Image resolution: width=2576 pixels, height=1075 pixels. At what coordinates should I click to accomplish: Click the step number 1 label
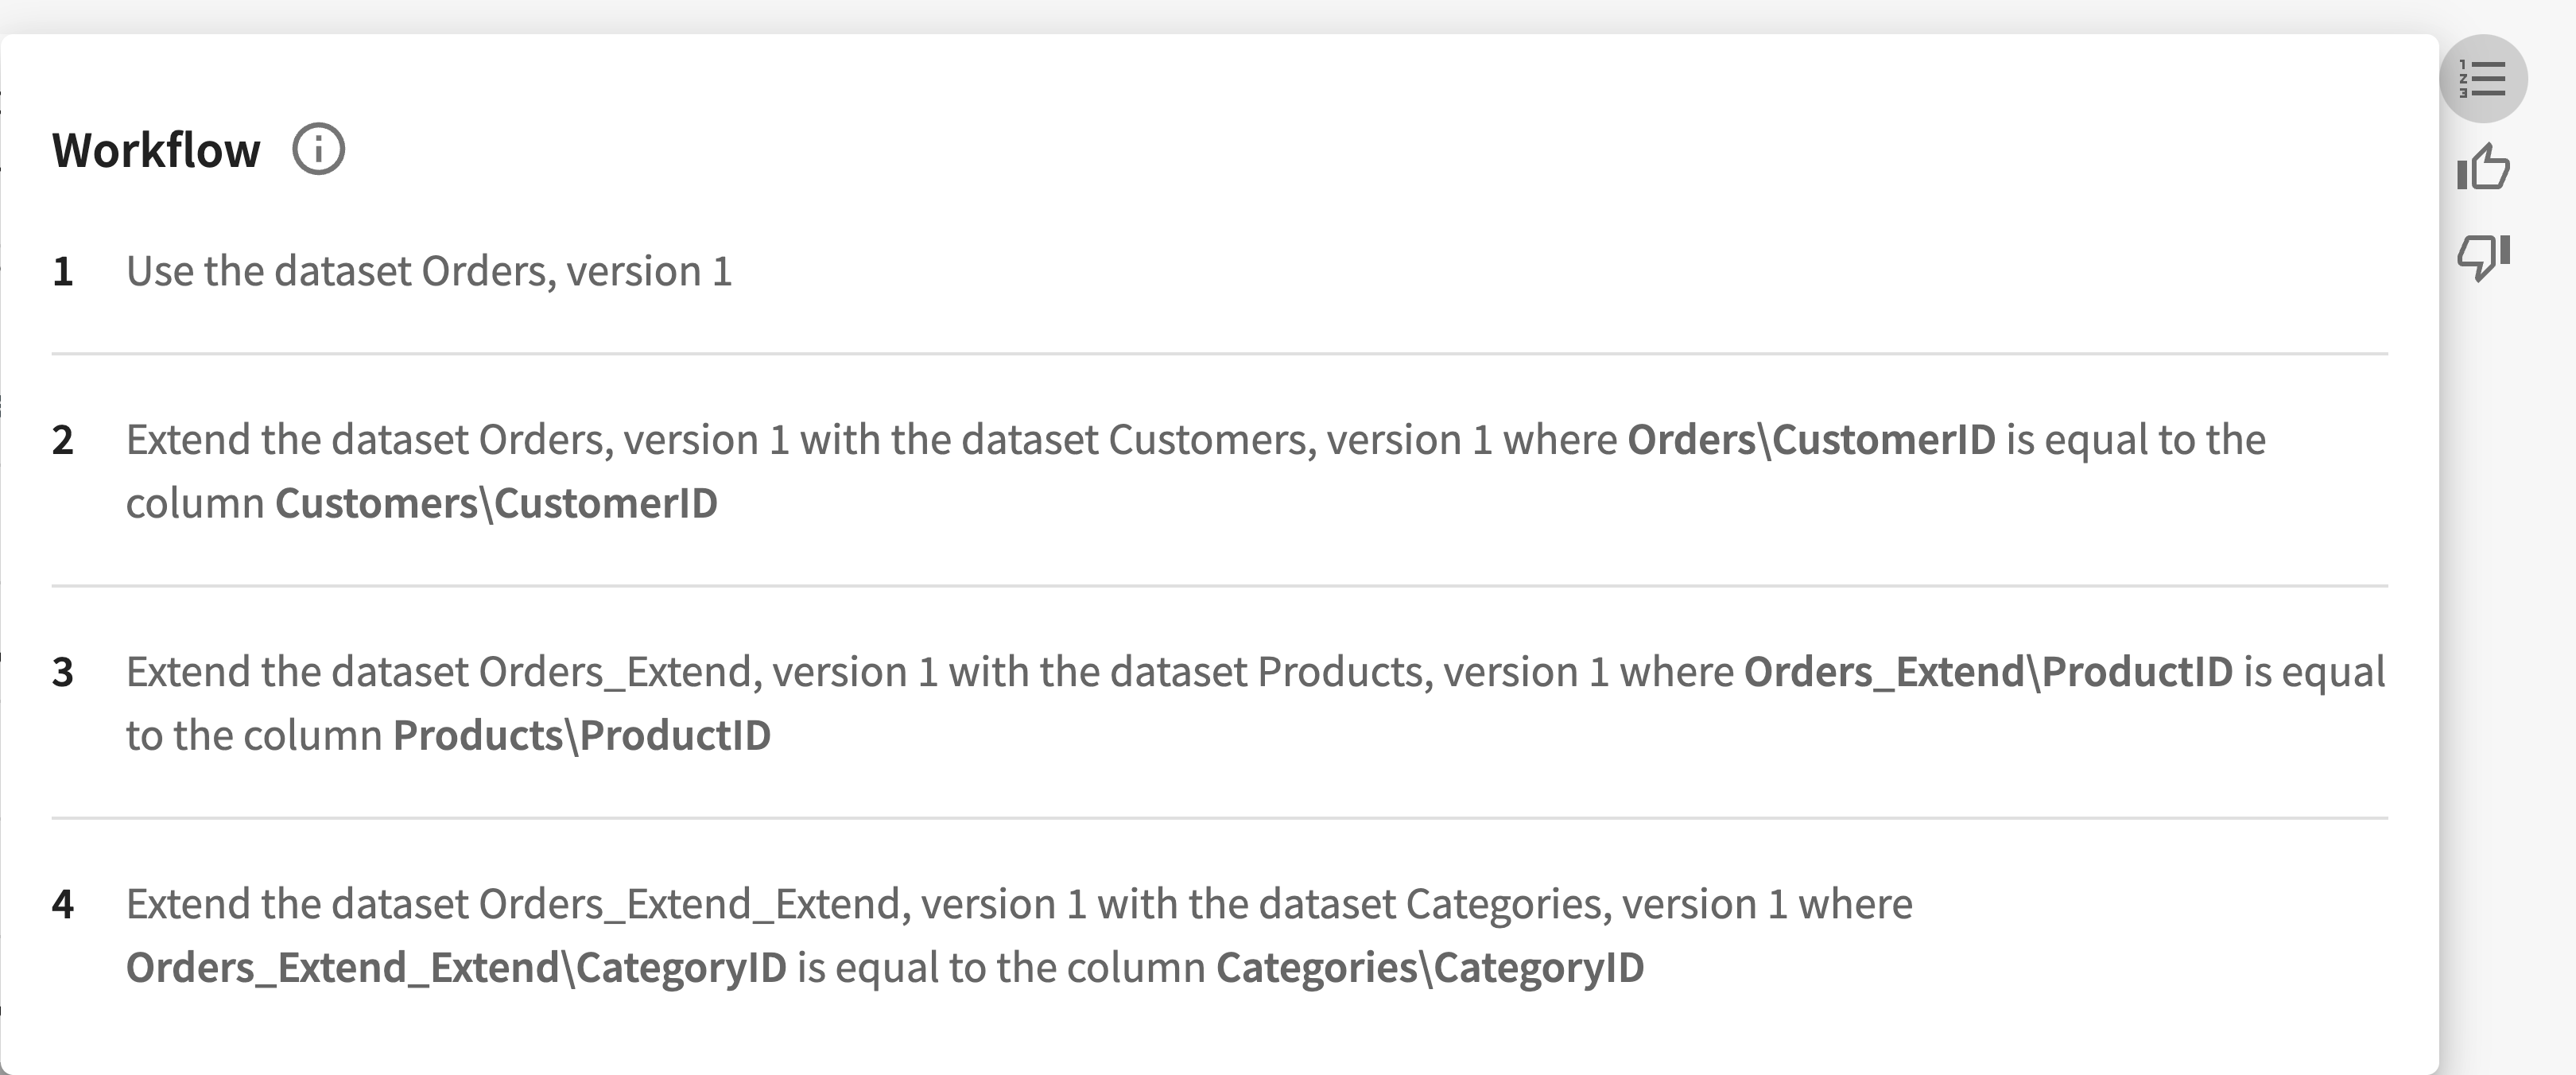[63, 271]
